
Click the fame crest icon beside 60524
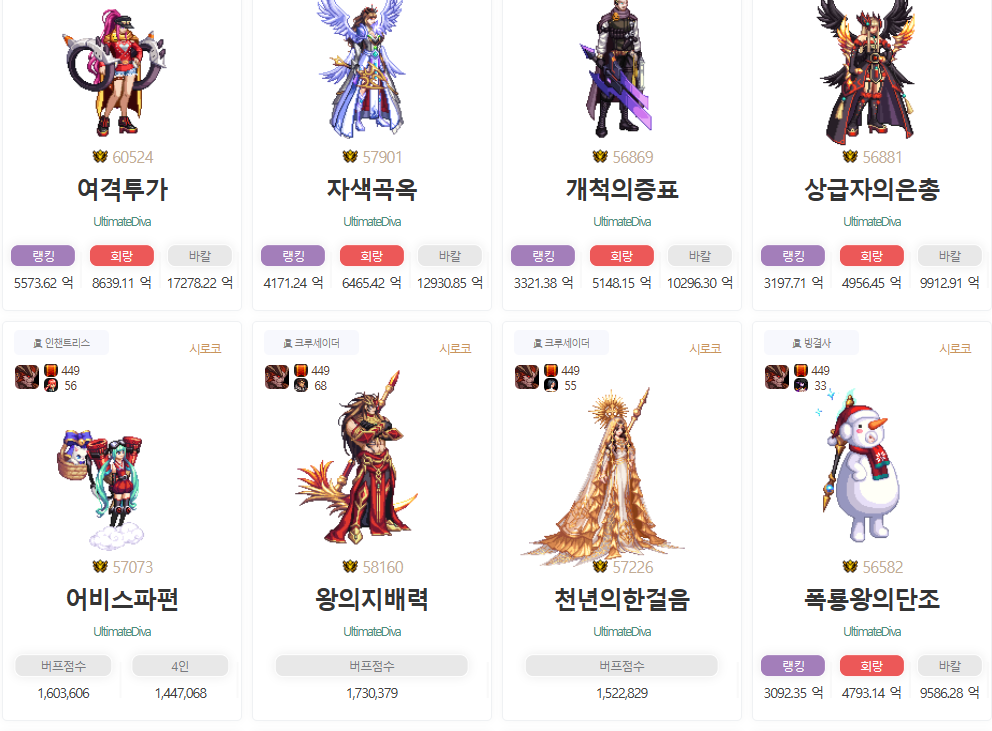tap(100, 156)
